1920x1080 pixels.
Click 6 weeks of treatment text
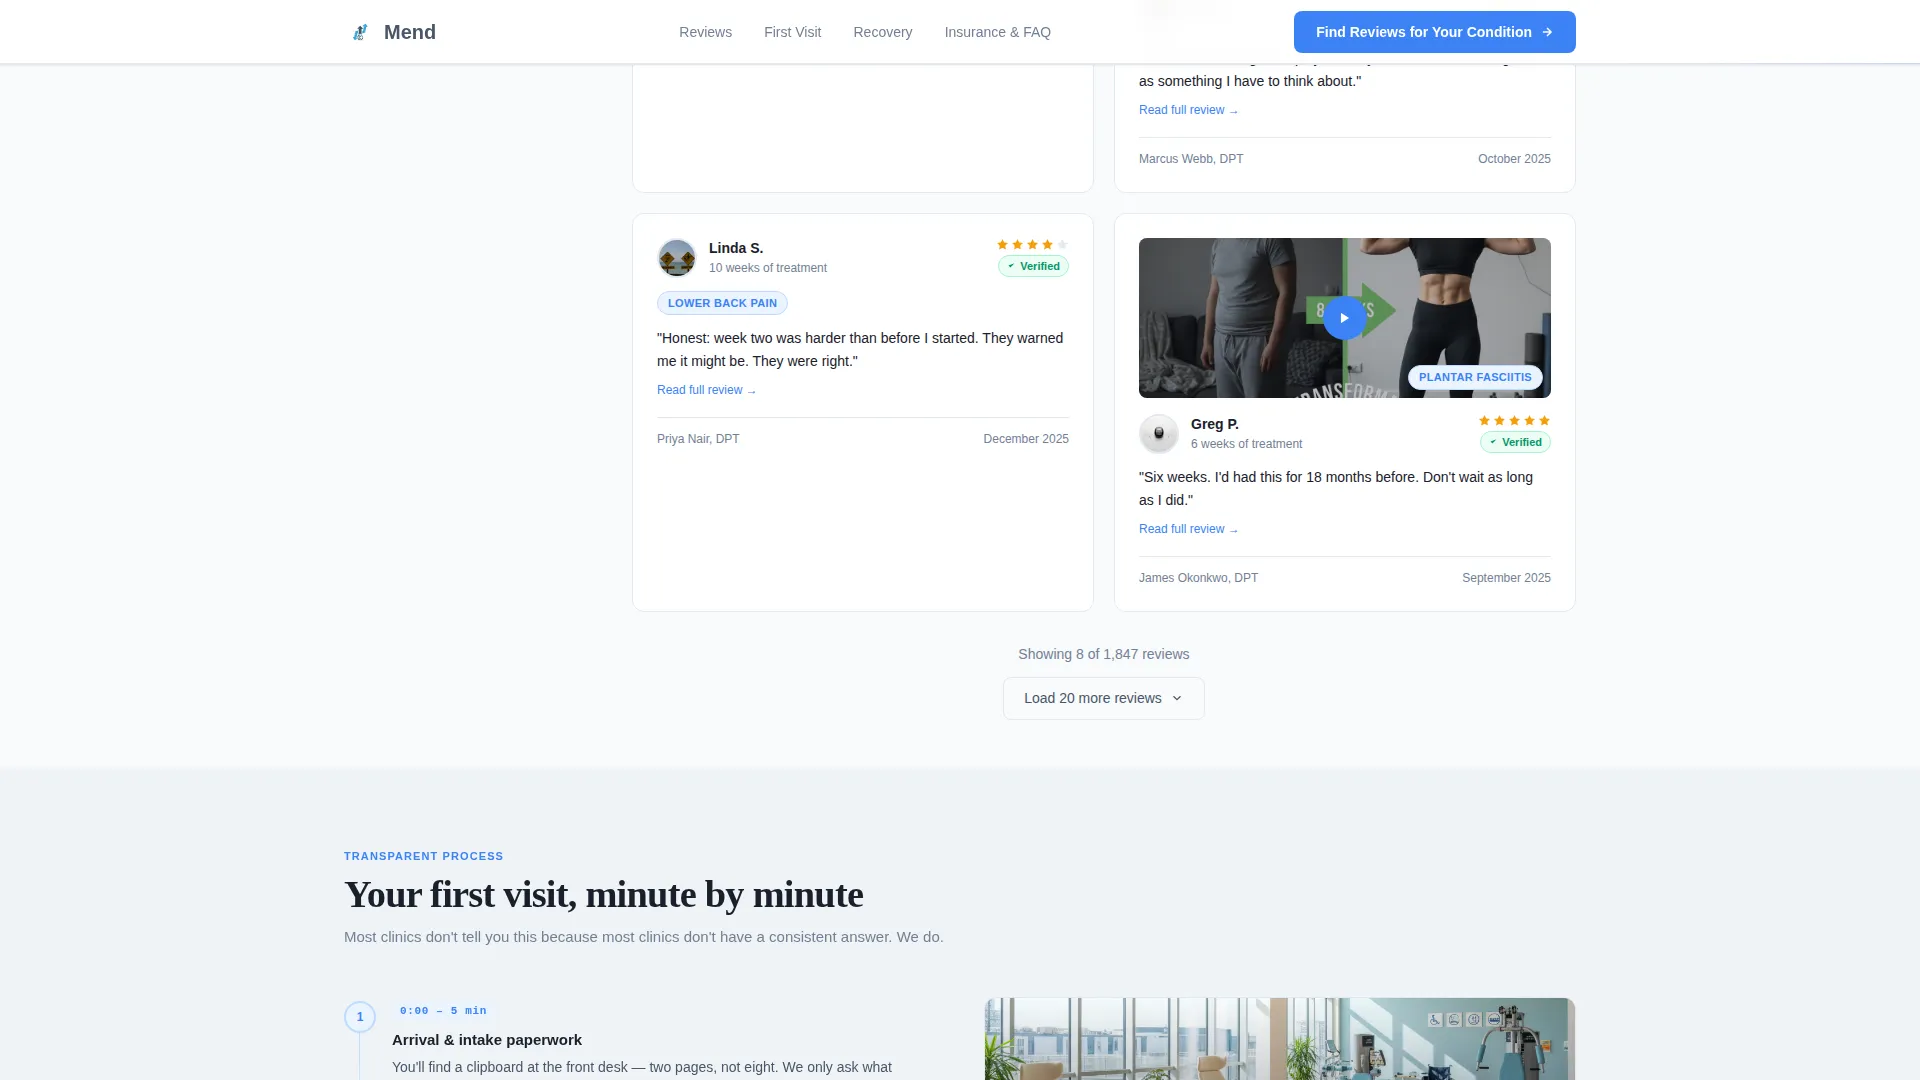1246,444
